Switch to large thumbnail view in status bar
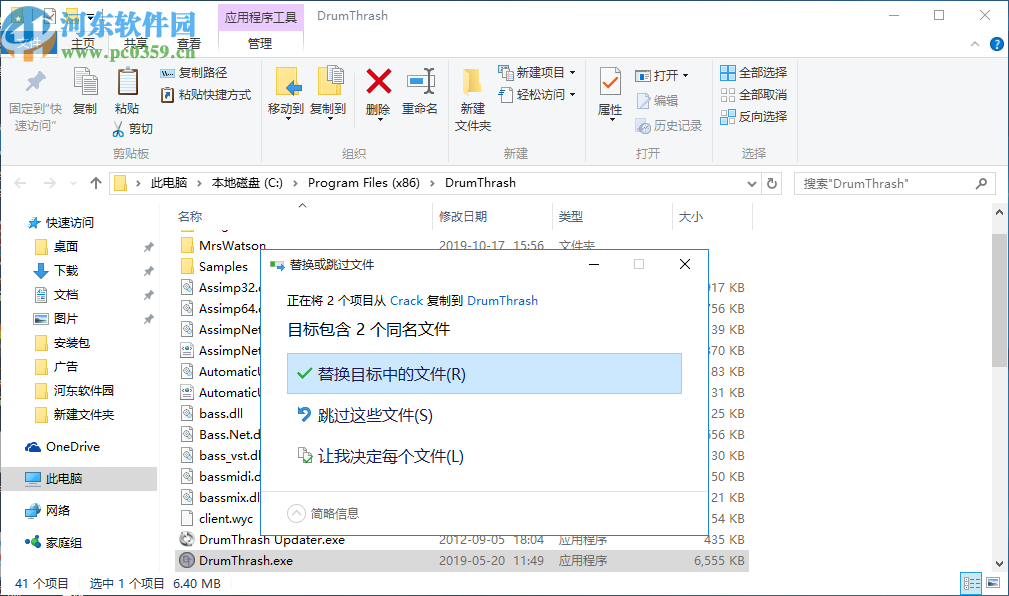Viewport: 1009px width, 596px height. 993,583
